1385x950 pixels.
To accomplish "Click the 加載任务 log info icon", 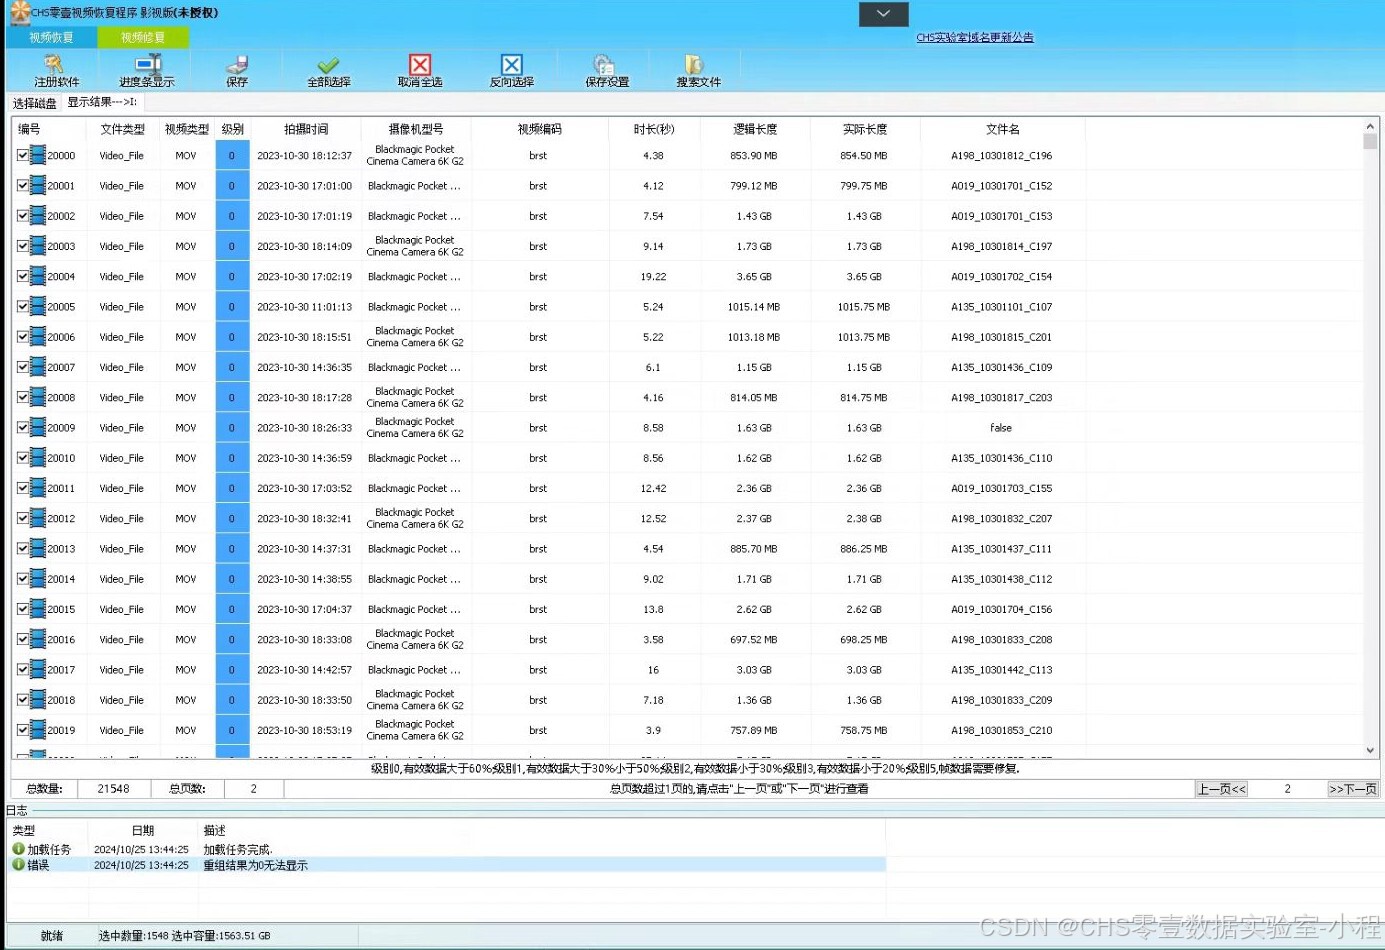I will click(18, 849).
